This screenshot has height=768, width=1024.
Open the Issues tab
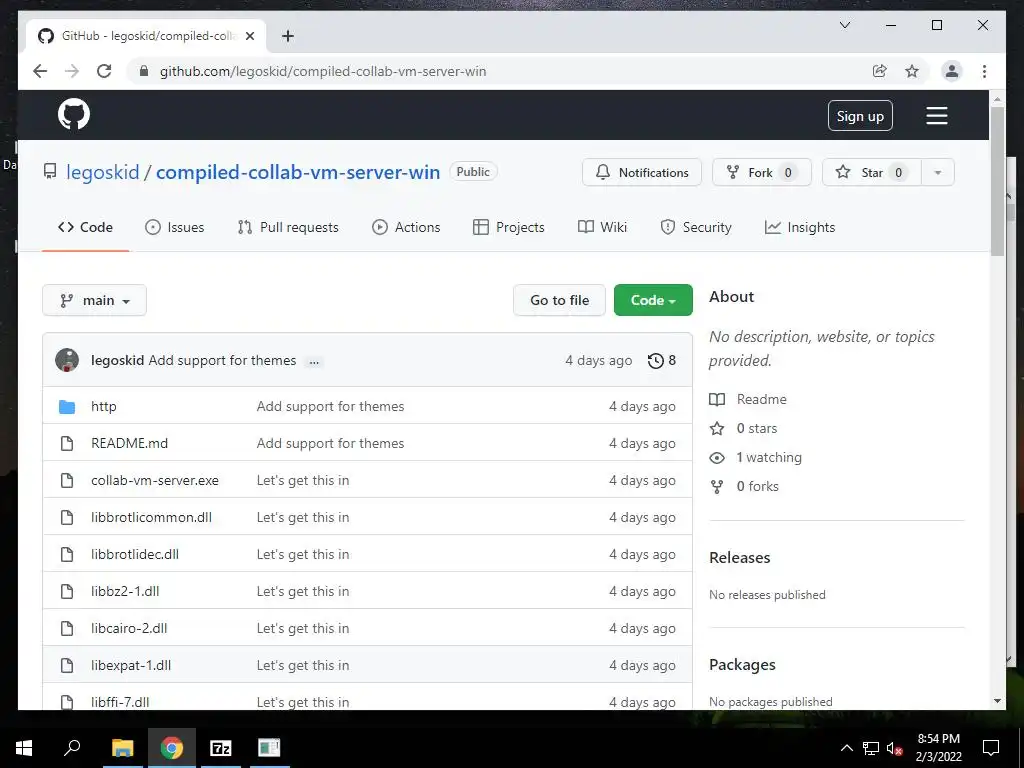(174, 227)
